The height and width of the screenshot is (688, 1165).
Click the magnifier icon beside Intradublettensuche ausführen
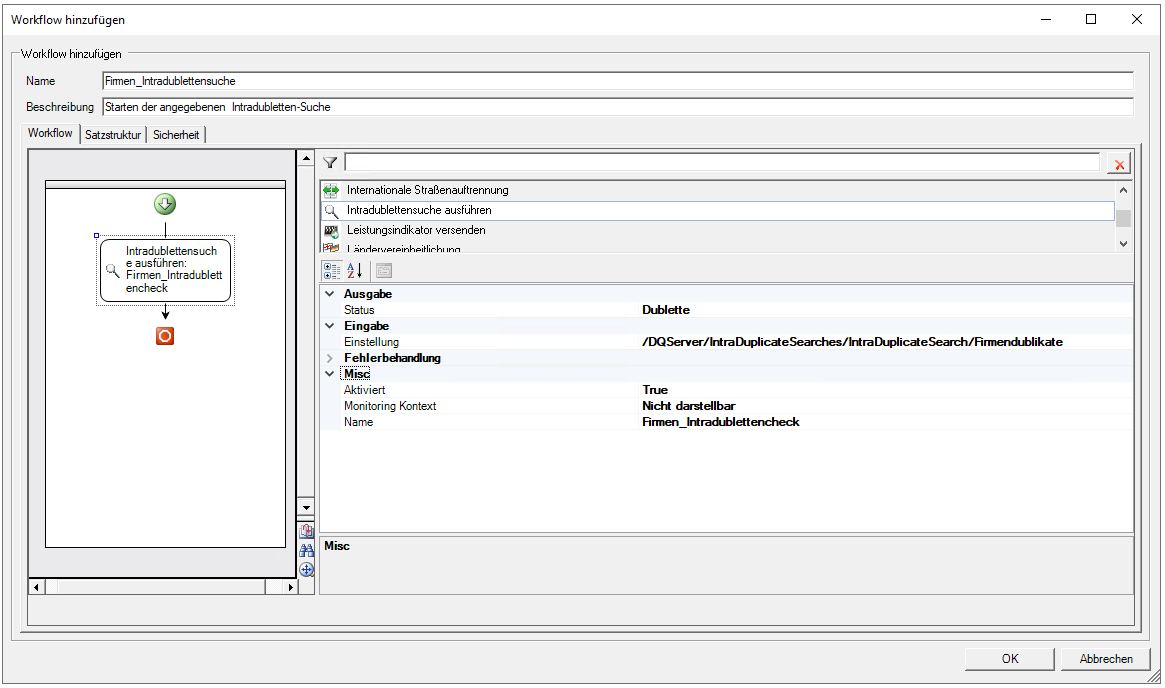[331, 211]
